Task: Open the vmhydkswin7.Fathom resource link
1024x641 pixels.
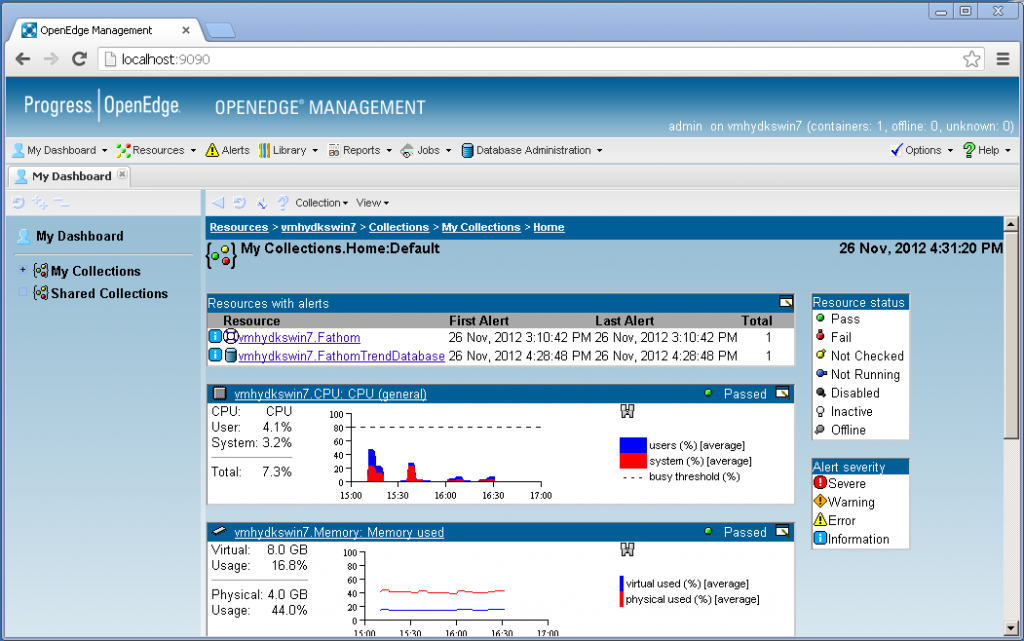Action: click(x=299, y=337)
